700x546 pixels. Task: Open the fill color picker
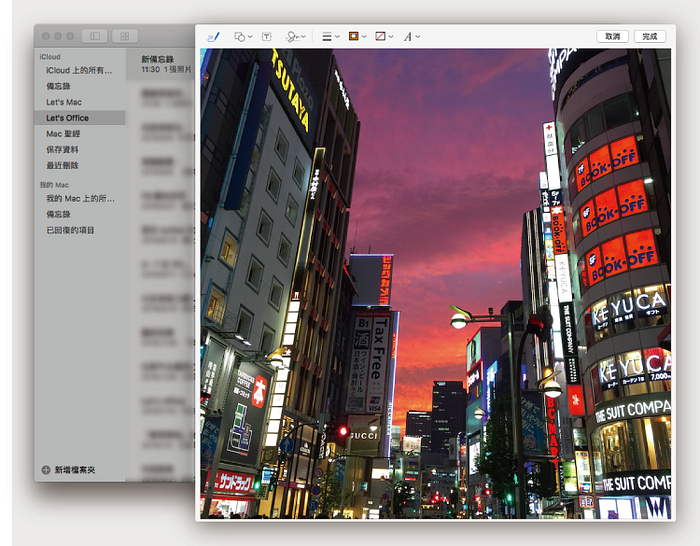click(x=382, y=36)
